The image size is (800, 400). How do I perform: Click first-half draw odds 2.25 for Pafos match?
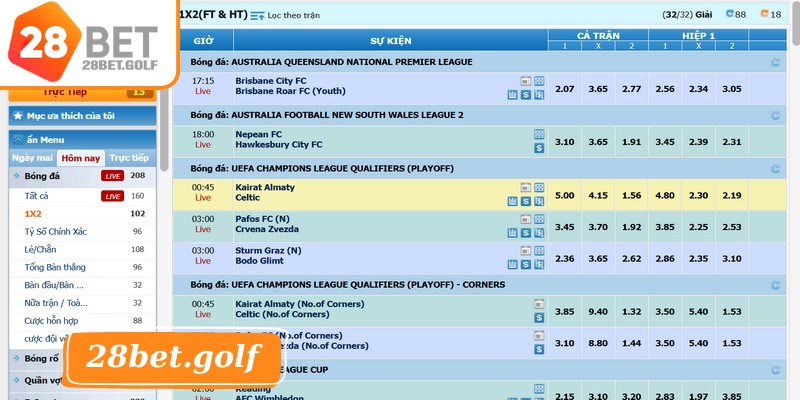coord(698,227)
